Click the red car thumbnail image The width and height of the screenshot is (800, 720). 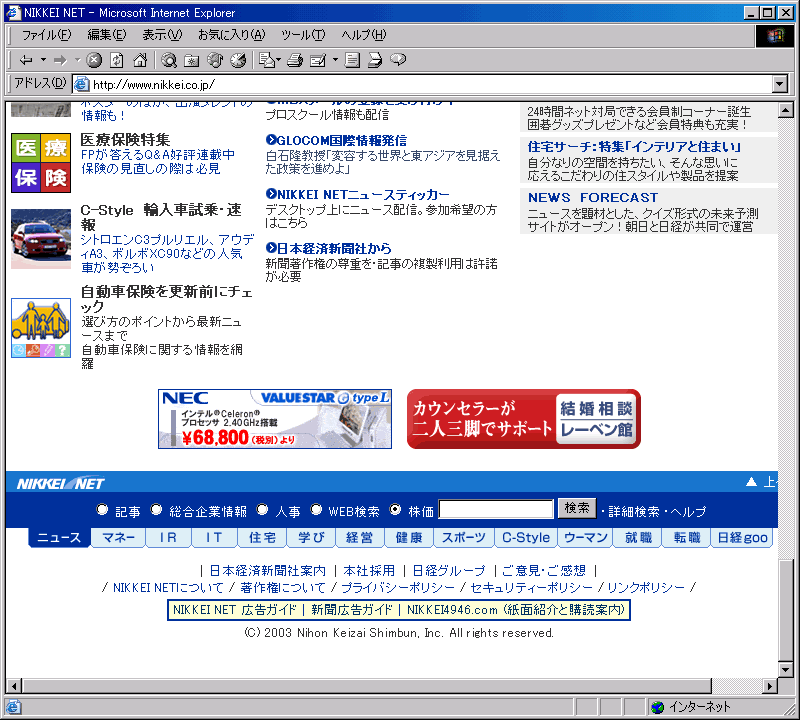coord(41,239)
